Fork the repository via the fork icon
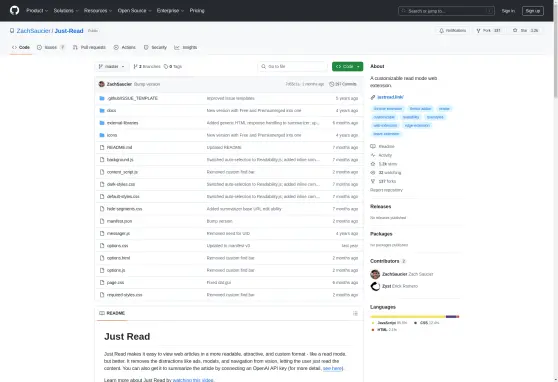The height and width of the screenshot is (382, 558). (478, 31)
